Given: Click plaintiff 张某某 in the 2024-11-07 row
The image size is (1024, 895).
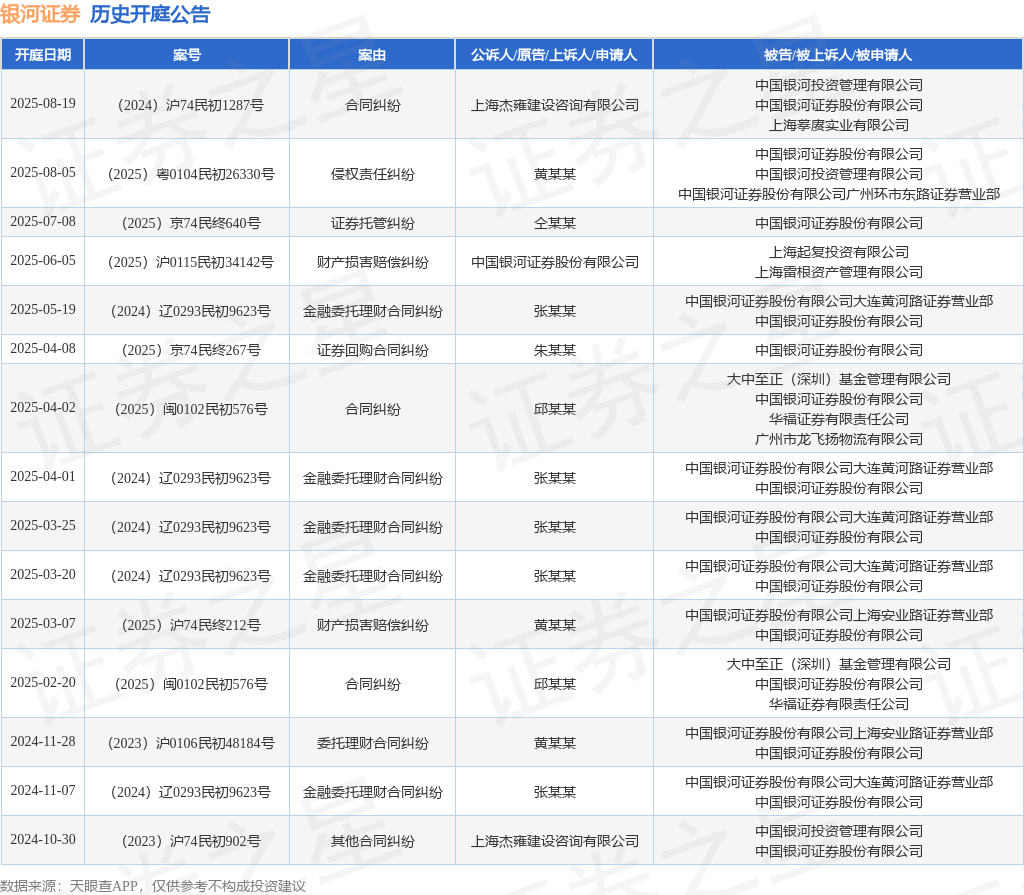Looking at the screenshot, I should pyautogui.click(x=554, y=792).
